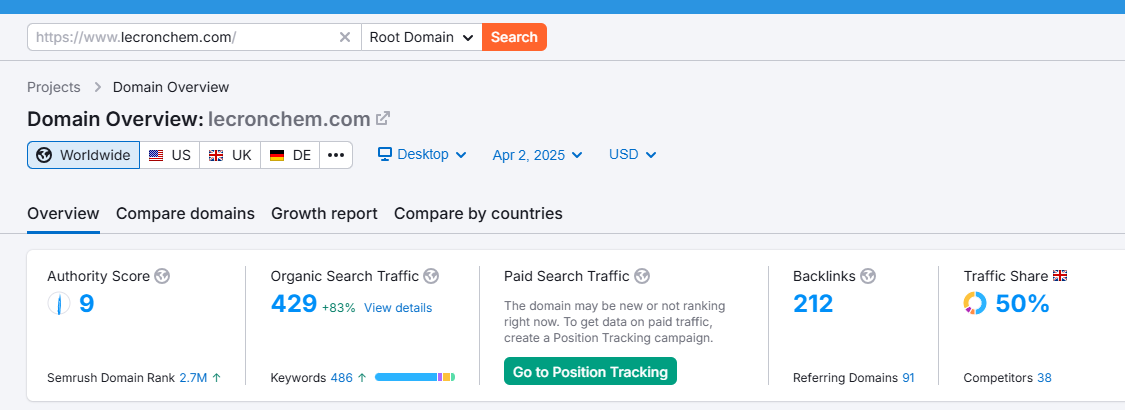Open the USD currency dropdown

[x=633, y=154]
